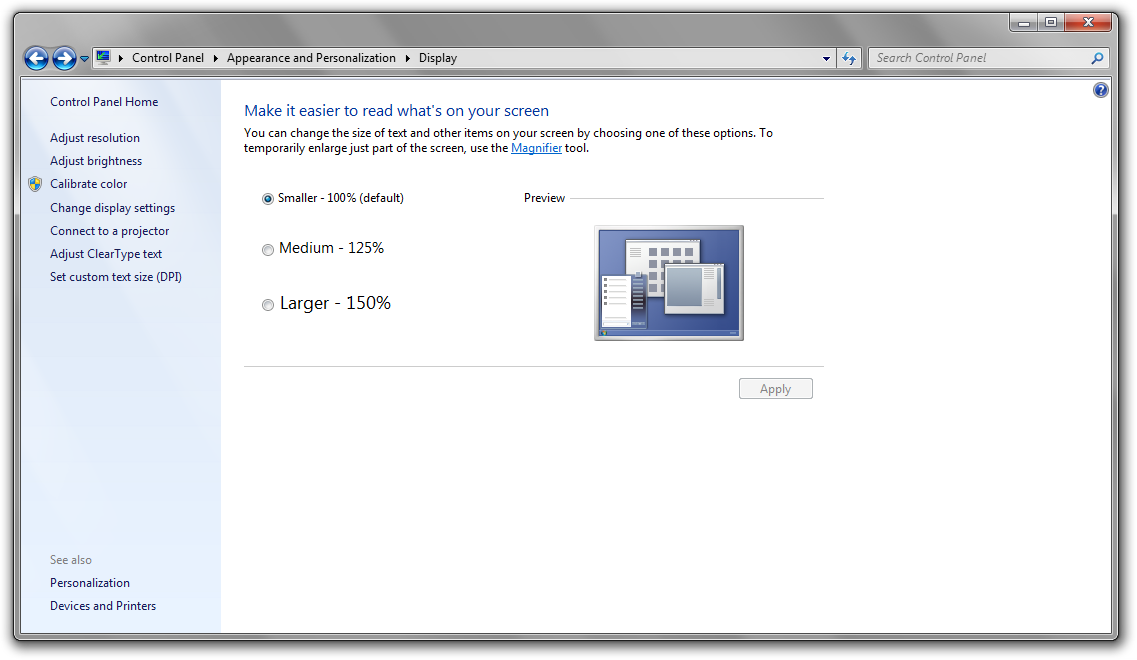Click the Forward navigation arrow button

pyautogui.click(x=64, y=59)
